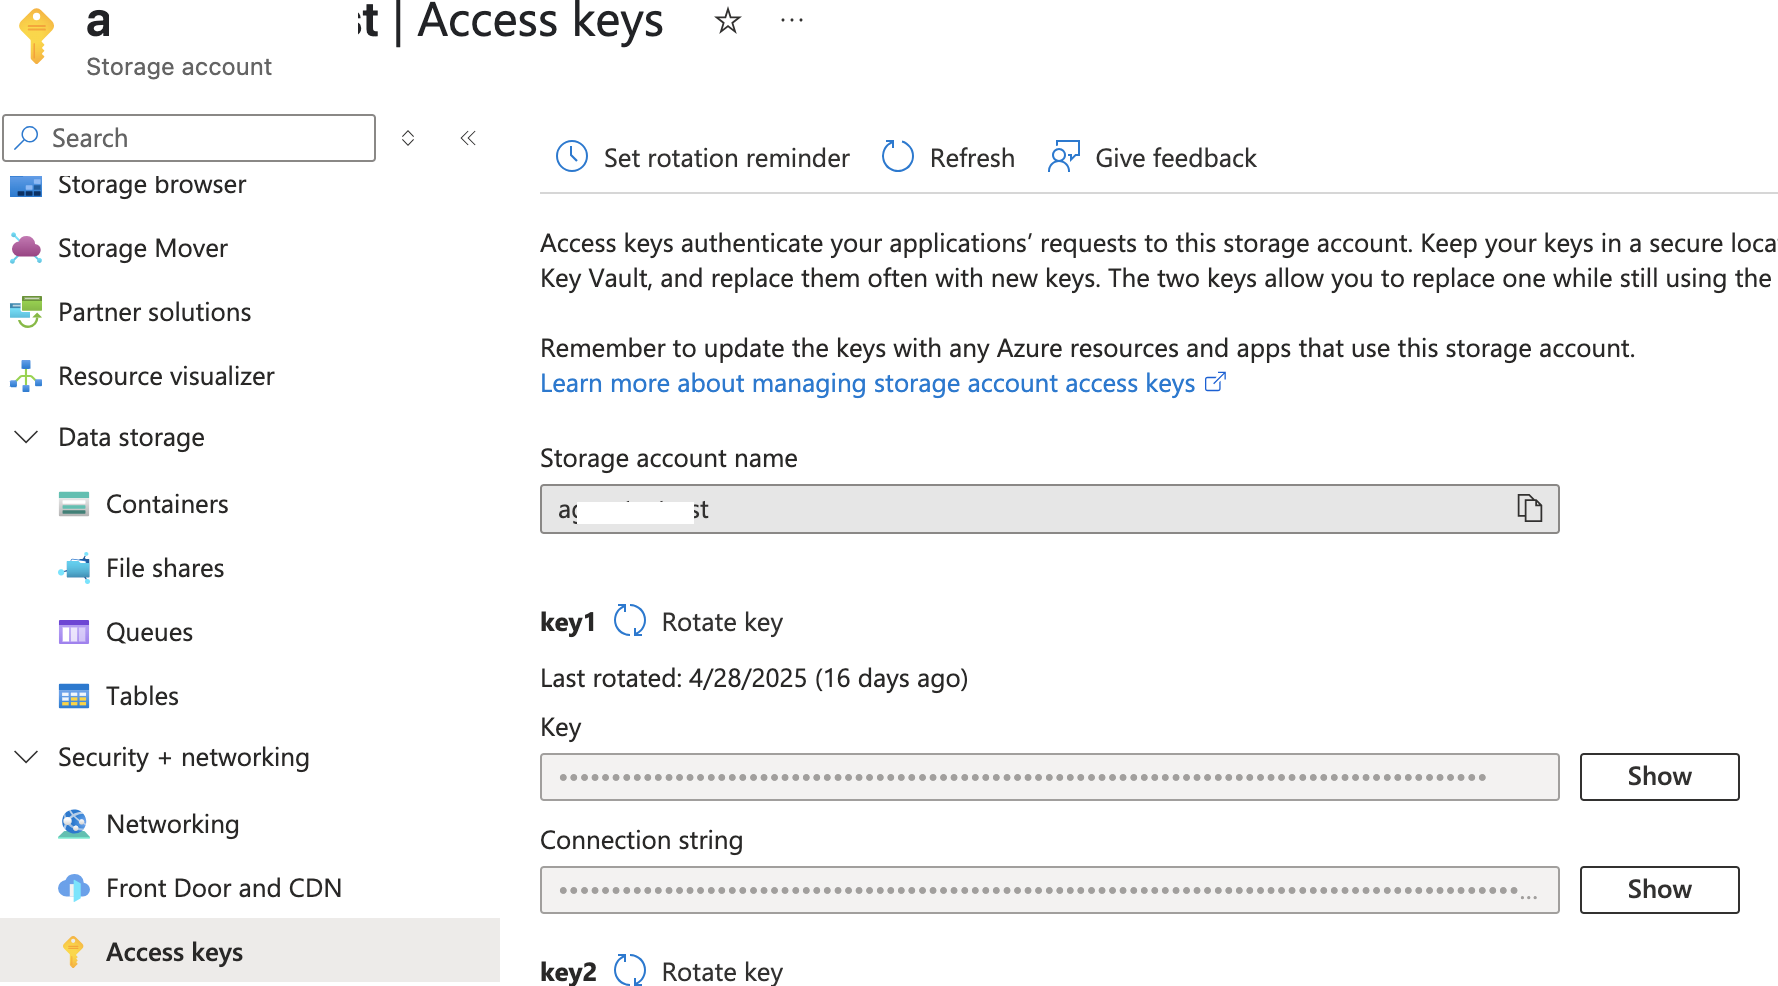Click the Networking globe icon

74,824
